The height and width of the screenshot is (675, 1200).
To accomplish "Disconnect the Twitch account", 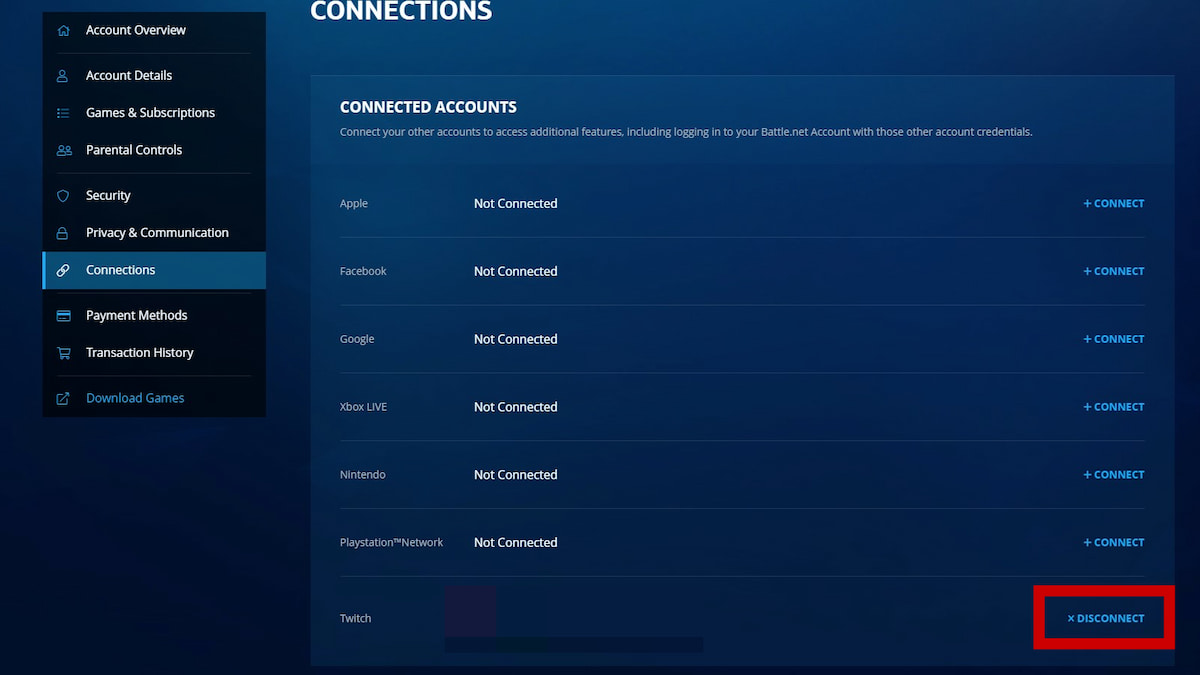I will 1104,618.
